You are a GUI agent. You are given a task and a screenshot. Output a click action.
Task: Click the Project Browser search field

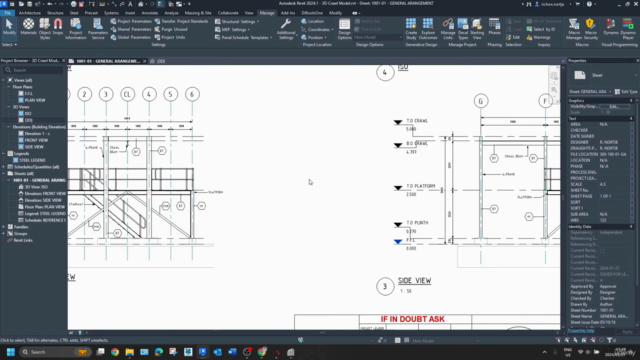click(x=33, y=70)
